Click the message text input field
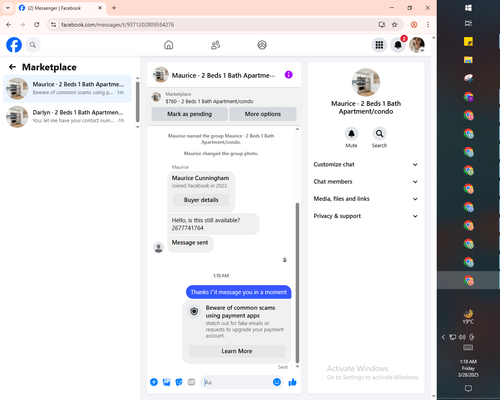The width and height of the screenshot is (500, 400). click(237, 382)
